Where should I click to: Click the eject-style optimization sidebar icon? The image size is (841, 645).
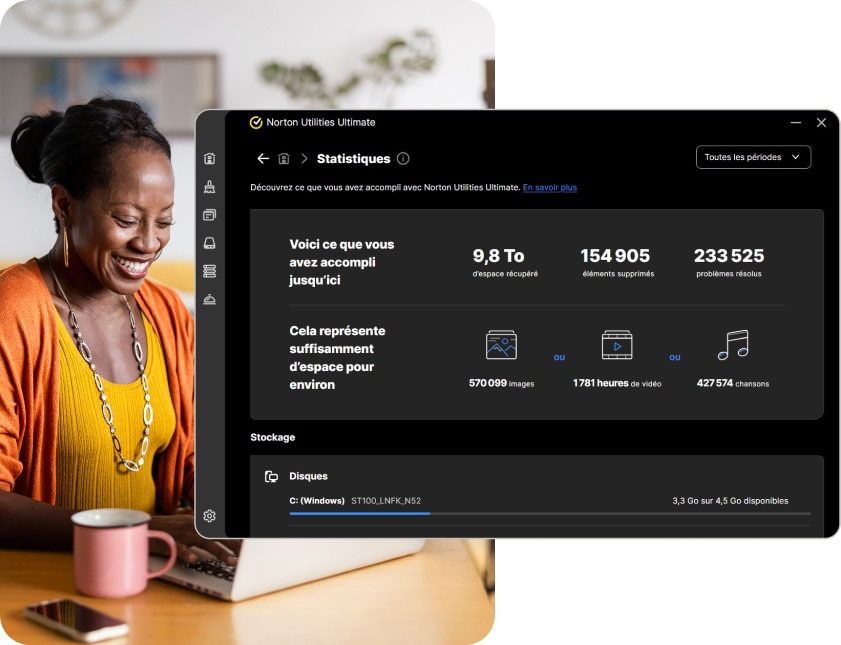click(209, 298)
